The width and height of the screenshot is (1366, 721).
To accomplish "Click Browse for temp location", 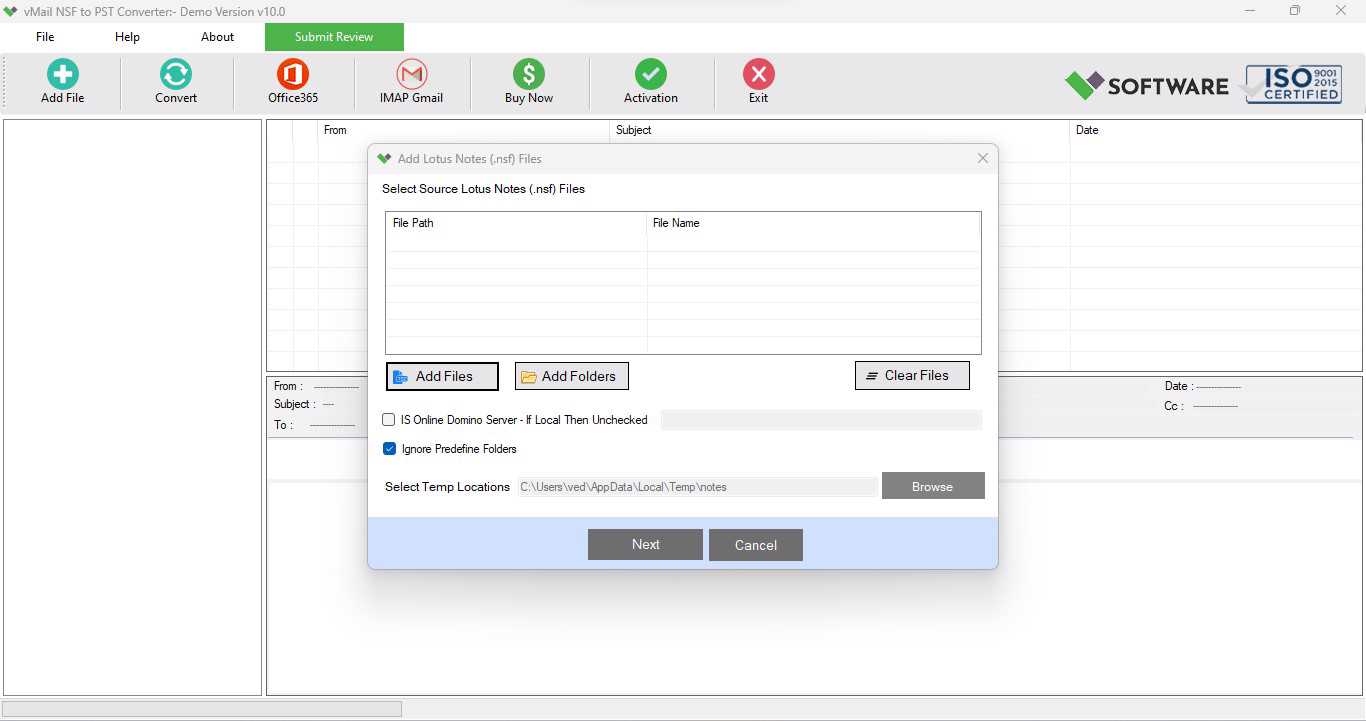I will tap(933, 486).
